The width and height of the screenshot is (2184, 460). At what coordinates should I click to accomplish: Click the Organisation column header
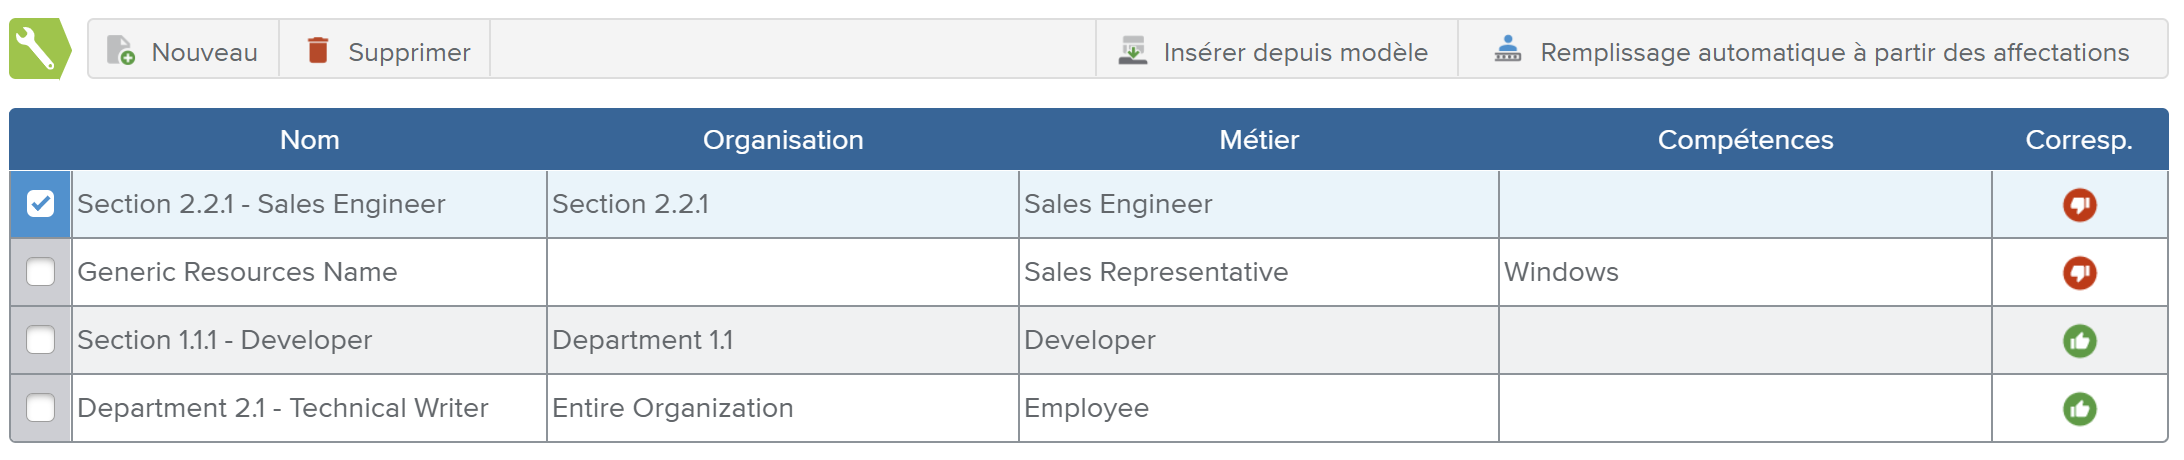pyautogui.click(x=782, y=140)
